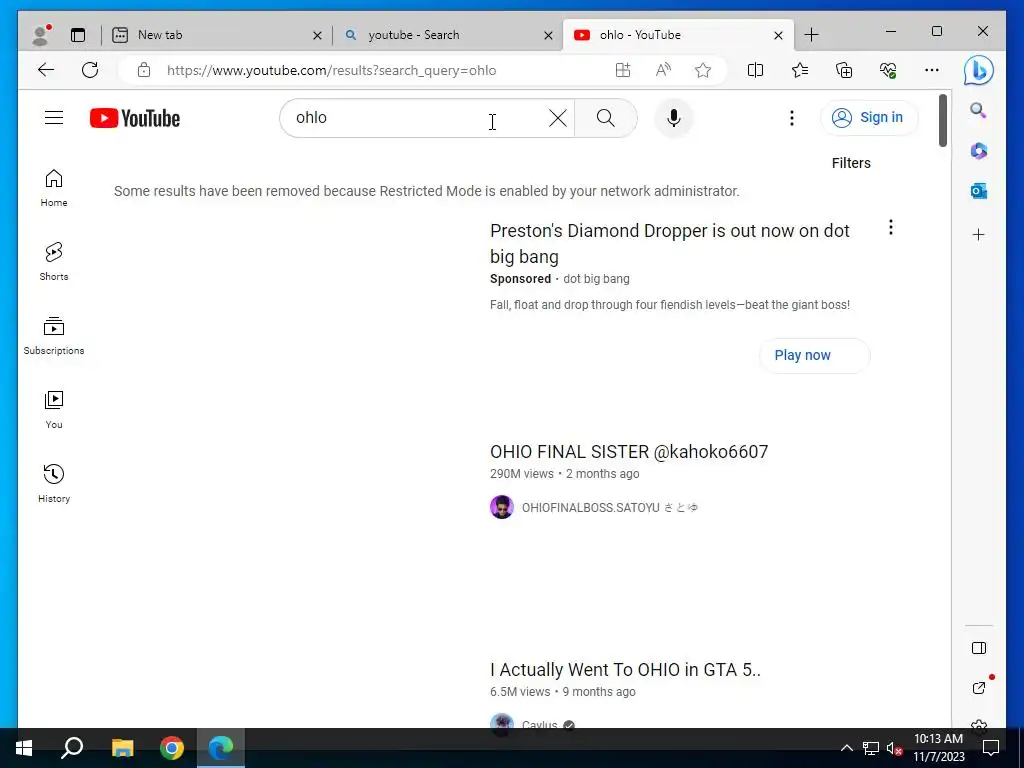Click the Play now button
Image resolution: width=1024 pixels, height=768 pixels.
point(814,355)
